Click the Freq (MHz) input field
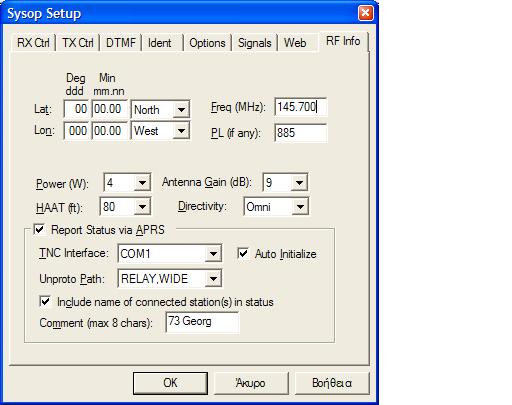The height and width of the screenshot is (405, 512). click(x=300, y=107)
